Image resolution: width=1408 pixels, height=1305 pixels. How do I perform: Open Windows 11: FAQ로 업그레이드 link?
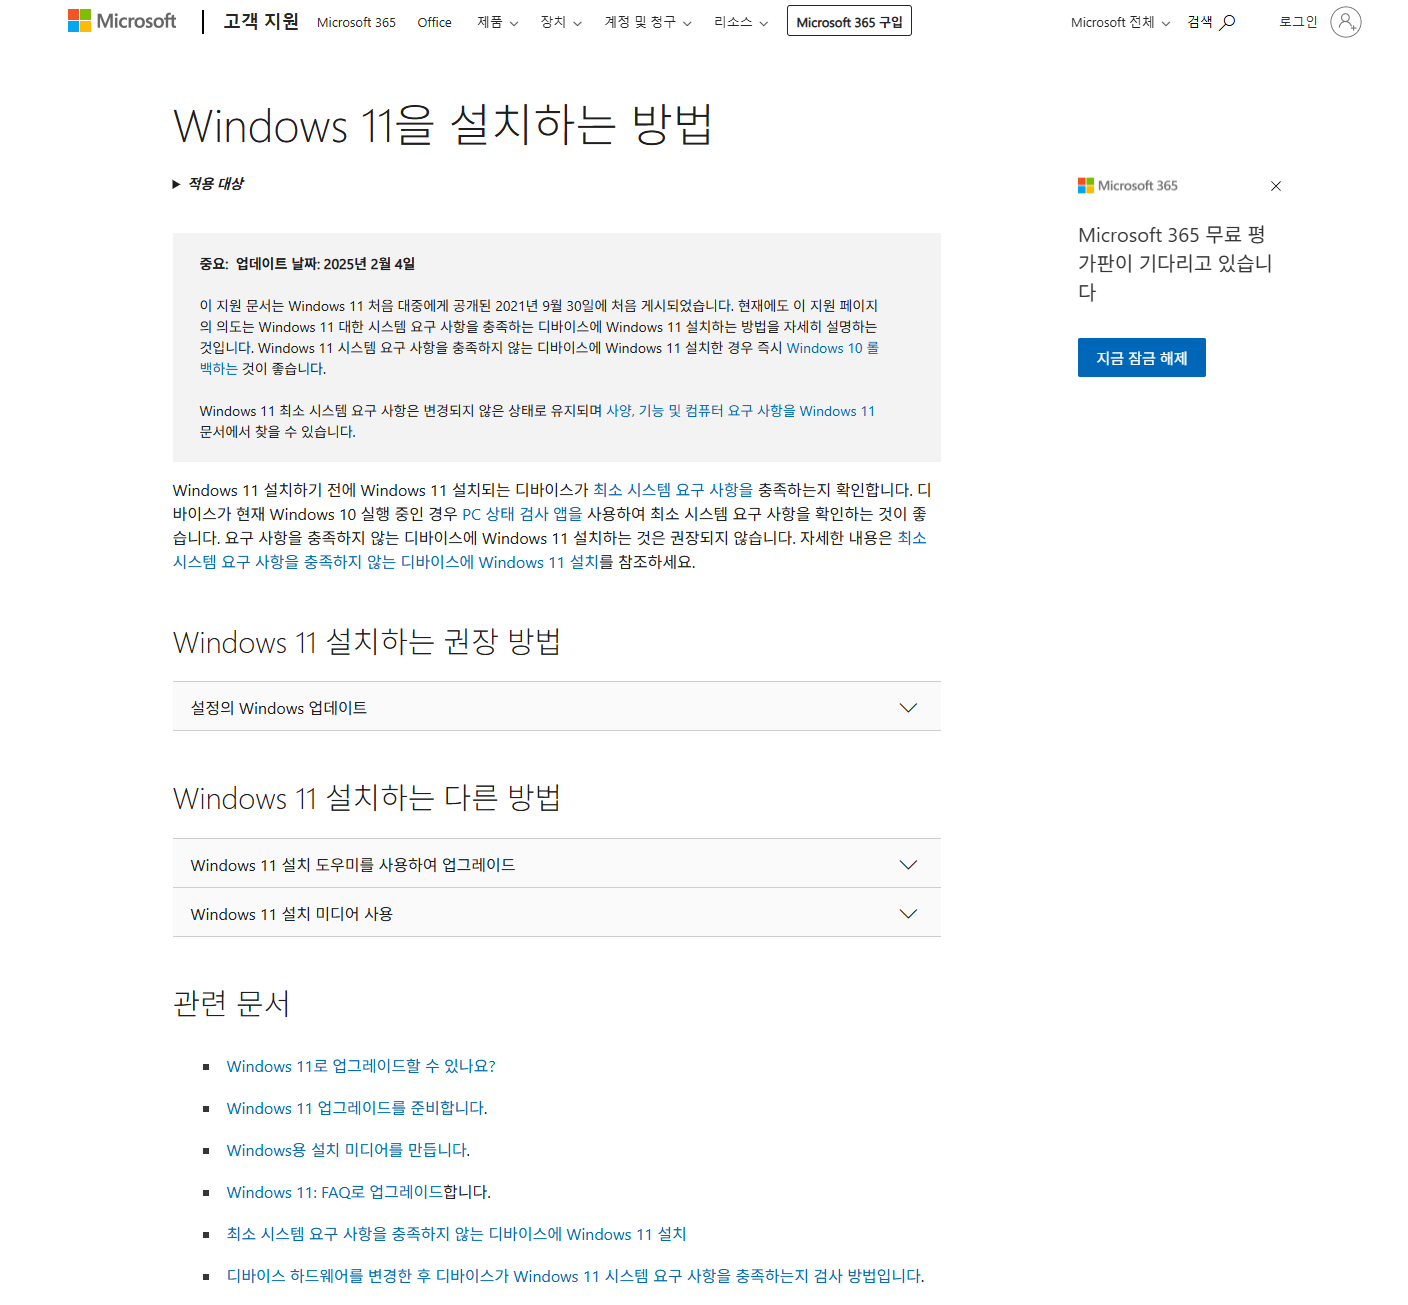pos(335,1192)
